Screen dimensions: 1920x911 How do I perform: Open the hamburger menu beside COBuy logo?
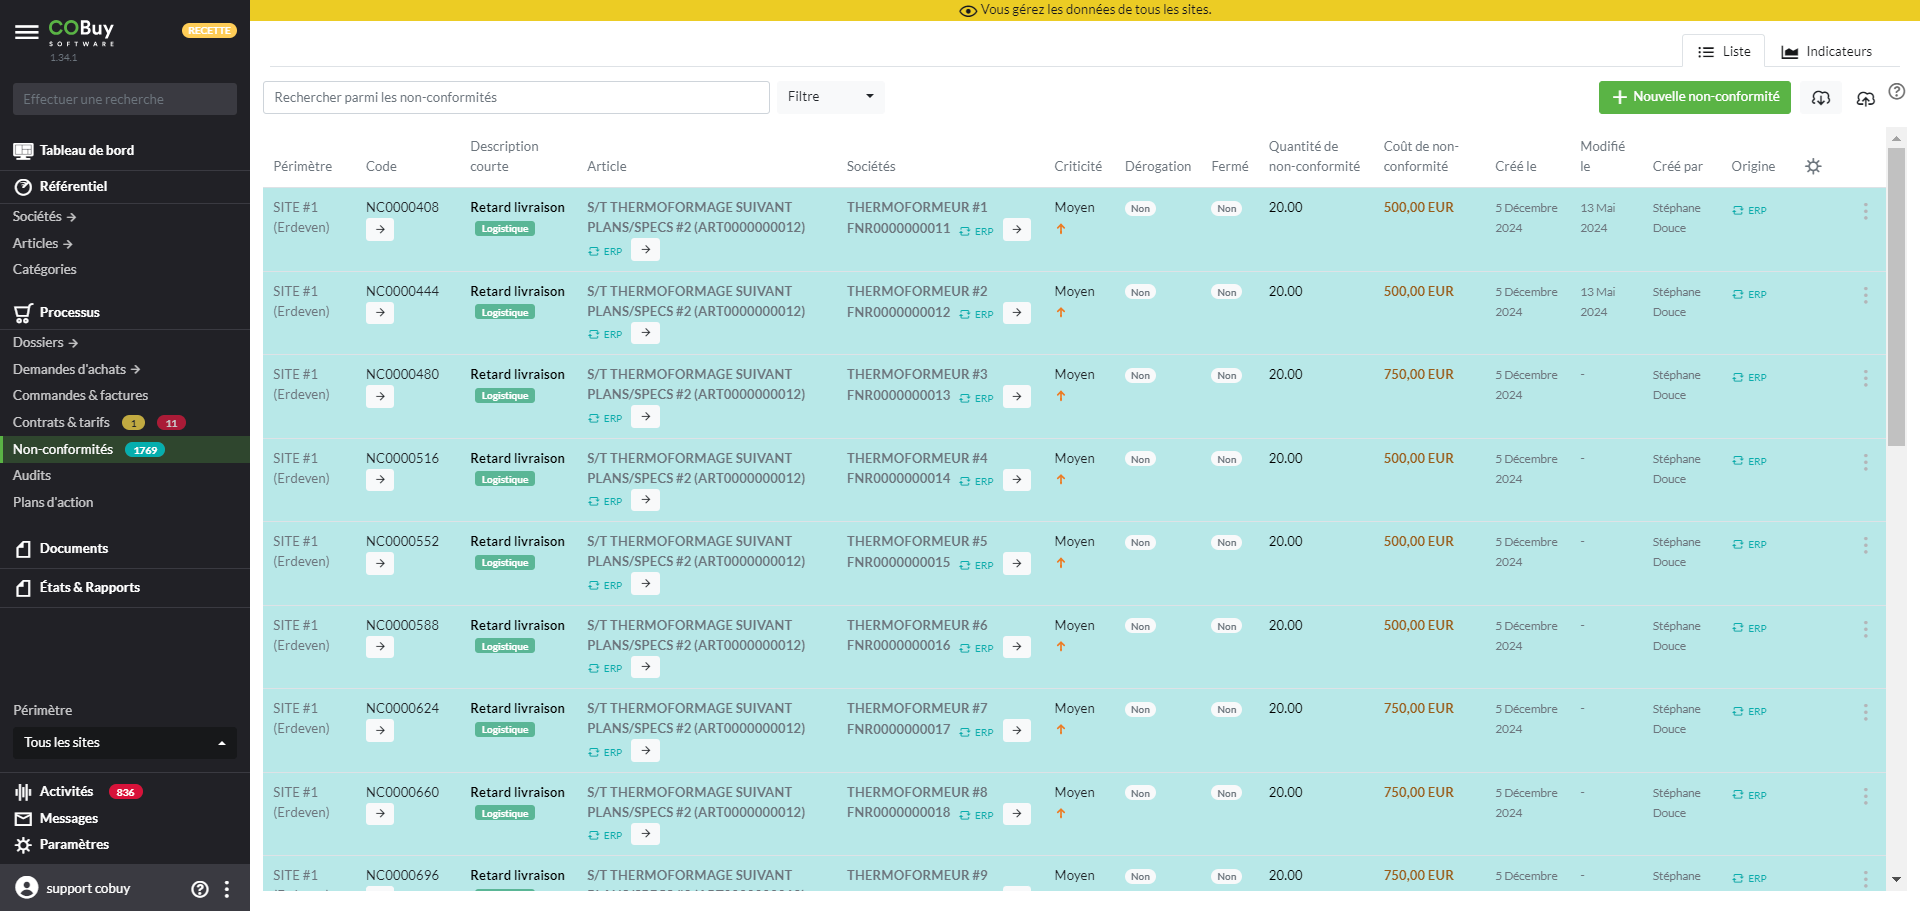pos(27,32)
